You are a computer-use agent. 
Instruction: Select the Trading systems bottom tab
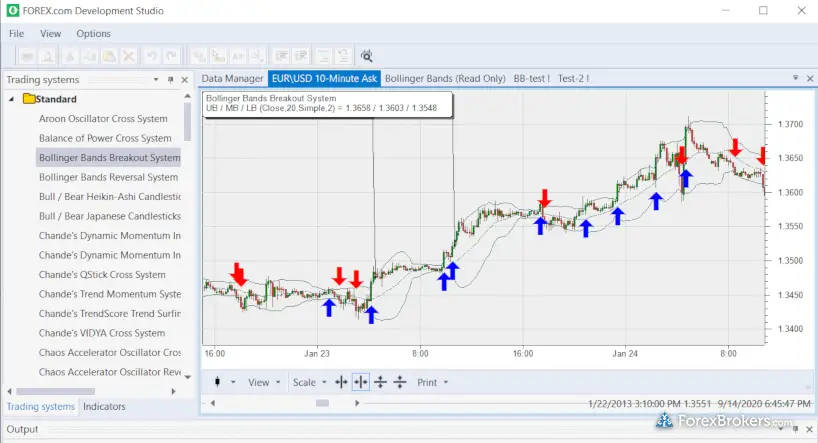click(41, 406)
